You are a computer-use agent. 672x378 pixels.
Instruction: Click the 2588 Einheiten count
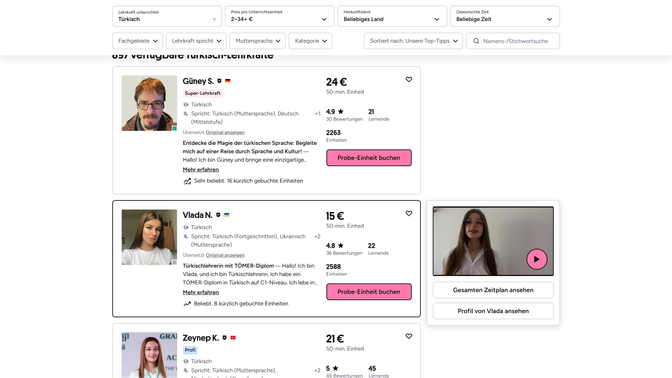pos(333,267)
